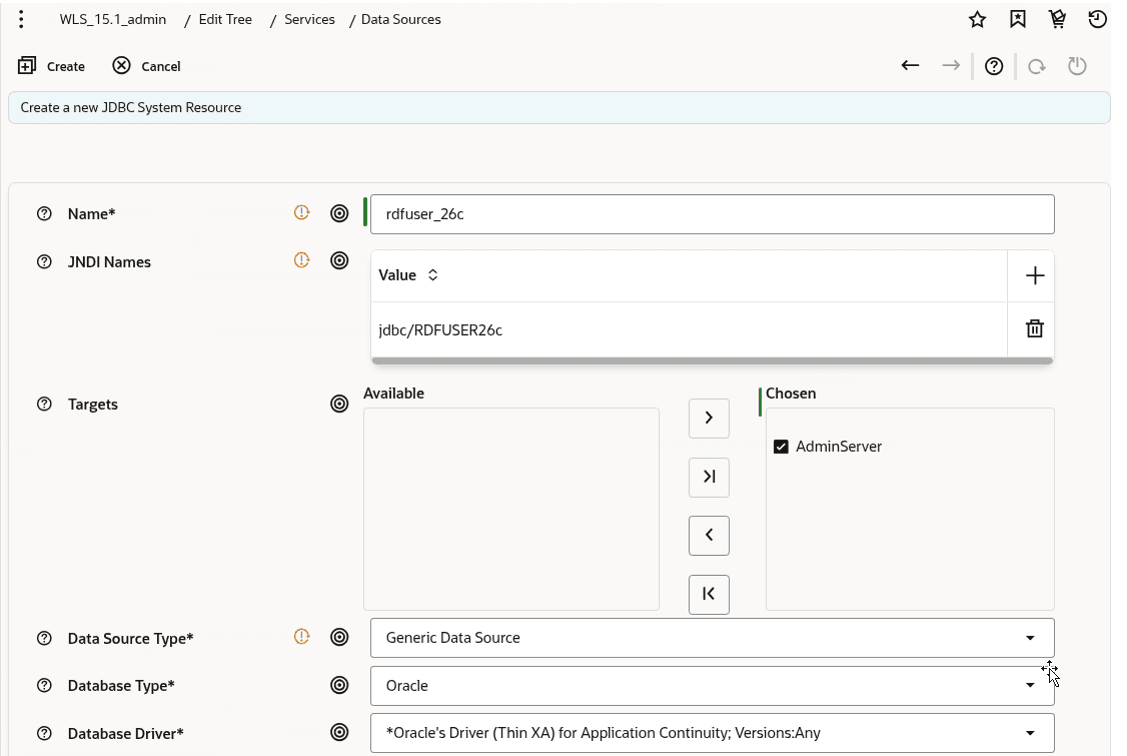
Task: Click the target icon next to Database Type
Action: pos(339,685)
